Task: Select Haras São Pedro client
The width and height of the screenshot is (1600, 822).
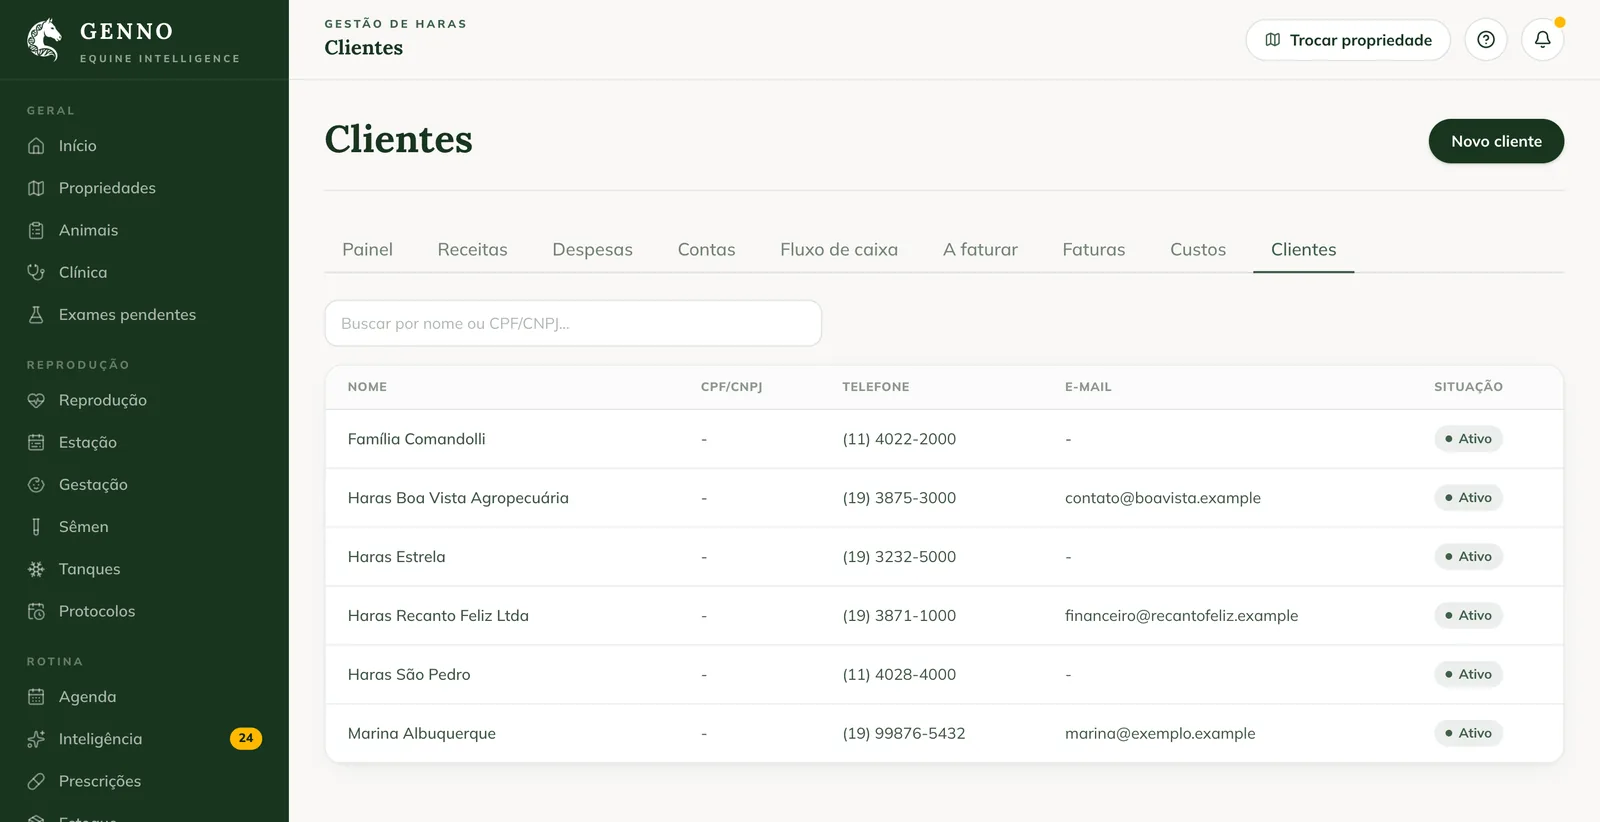Action: tap(409, 675)
